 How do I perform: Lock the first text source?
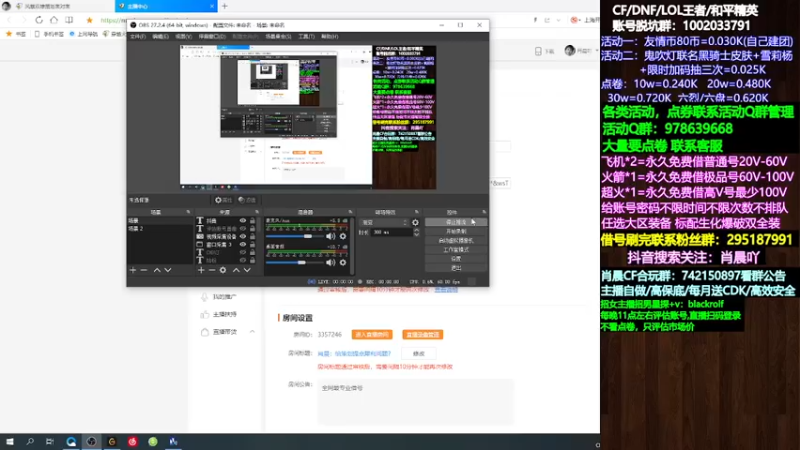[x=252, y=221]
